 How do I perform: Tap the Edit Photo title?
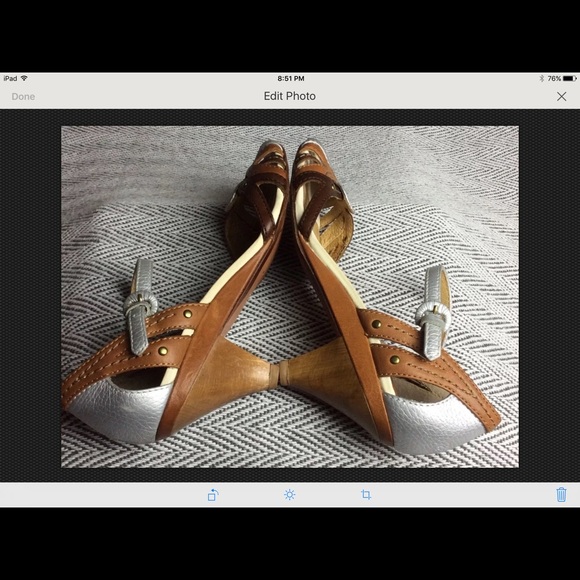click(x=290, y=96)
